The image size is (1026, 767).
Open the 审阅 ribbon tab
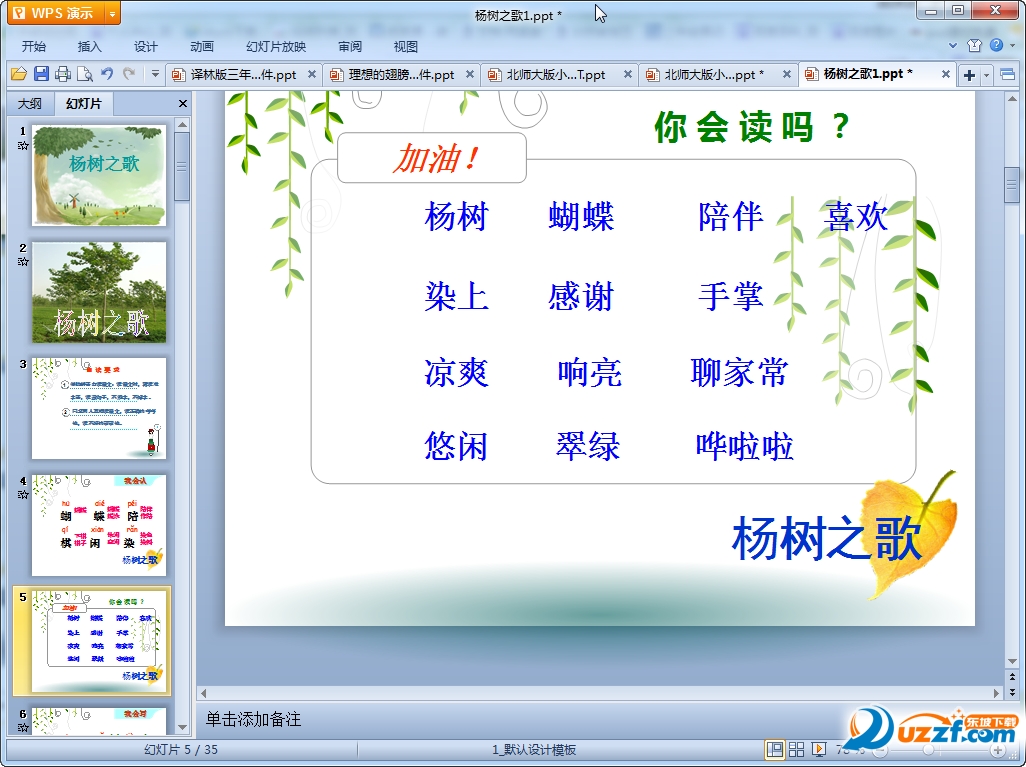coord(350,46)
